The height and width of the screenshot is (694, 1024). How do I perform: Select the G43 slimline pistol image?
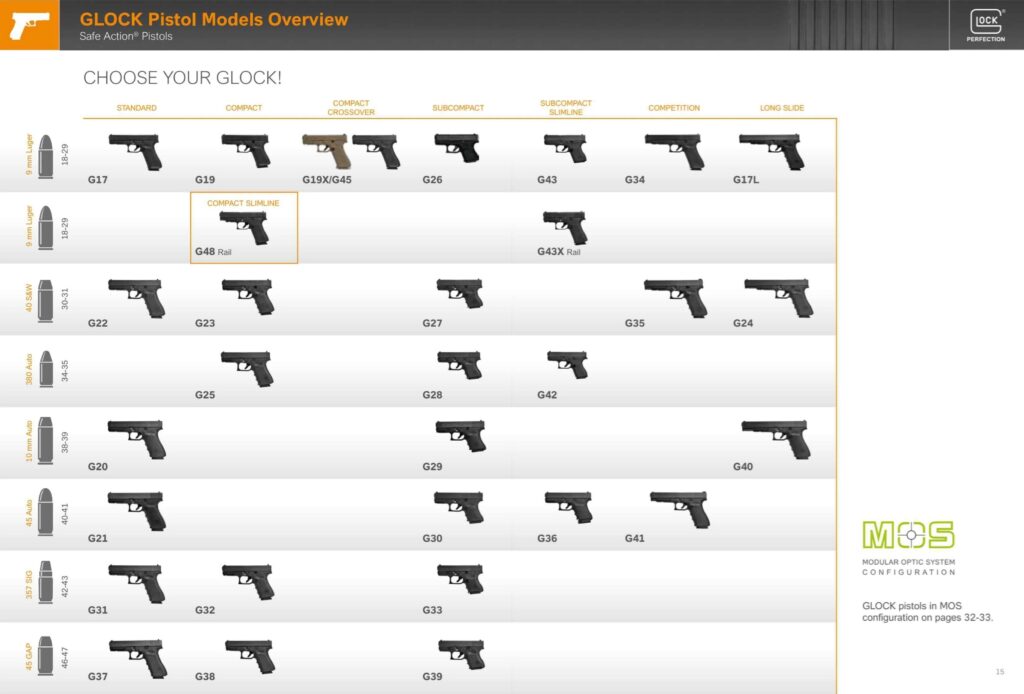click(x=565, y=148)
